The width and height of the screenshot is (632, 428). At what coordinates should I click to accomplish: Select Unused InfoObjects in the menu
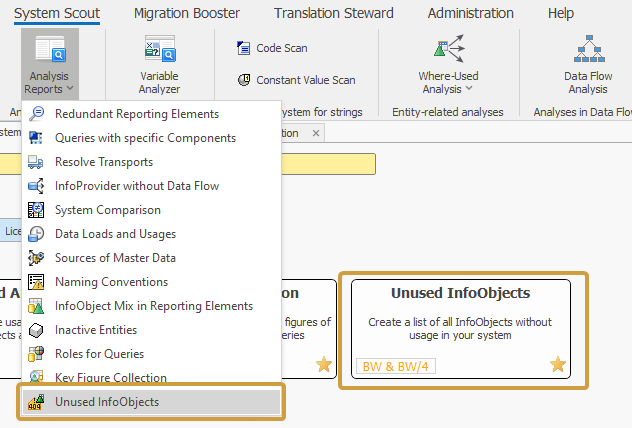(x=106, y=402)
